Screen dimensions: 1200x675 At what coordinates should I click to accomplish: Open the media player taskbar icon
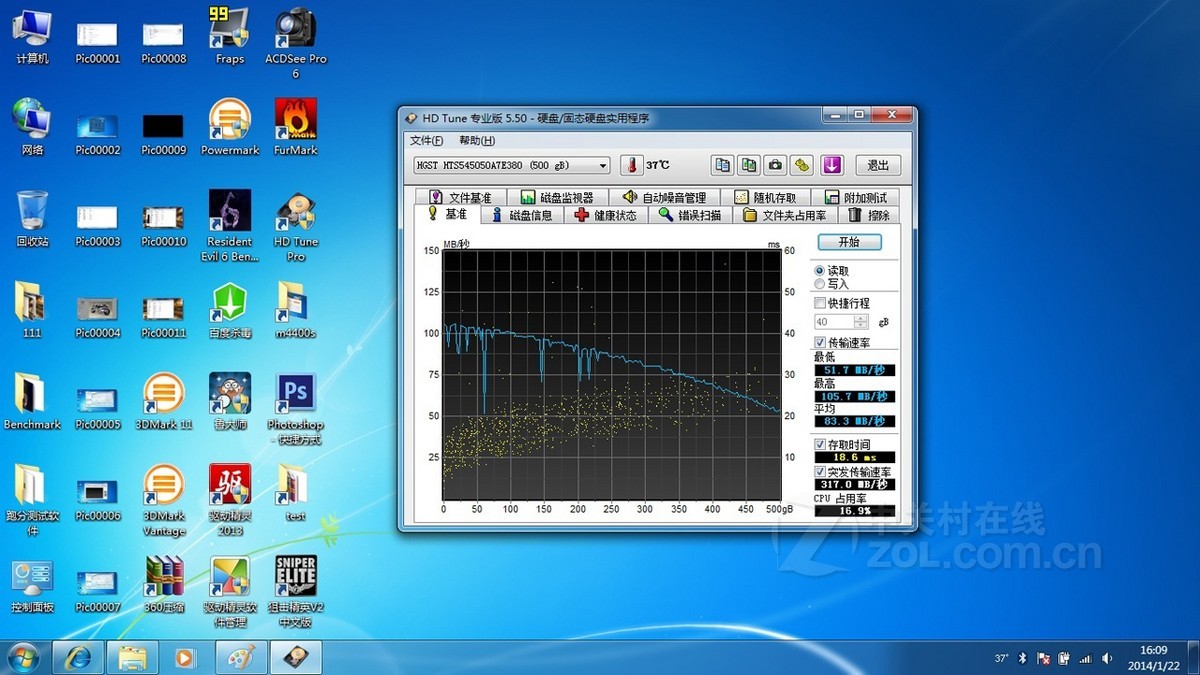tap(185, 657)
